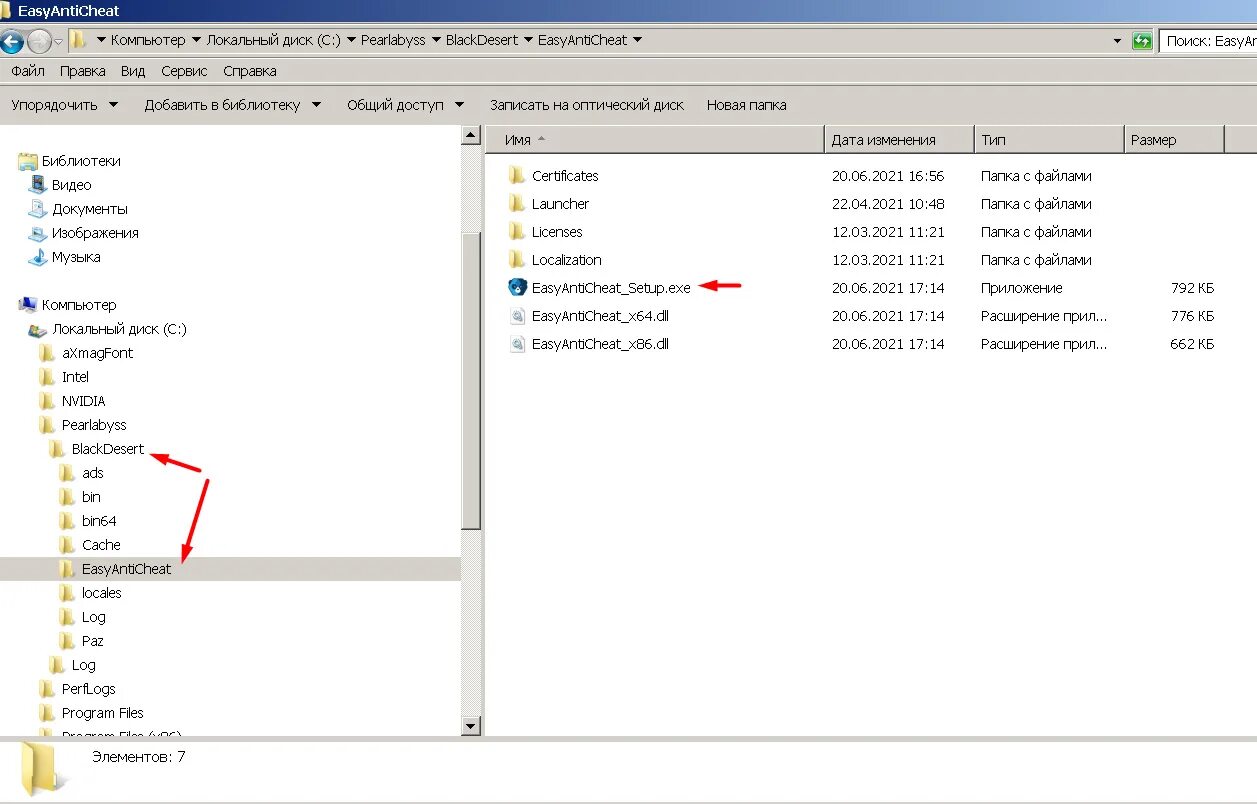The height and width of the screenshot is (804, 1257).
Task: Sort by the Дата изменения column header
Action: [899, 140]
